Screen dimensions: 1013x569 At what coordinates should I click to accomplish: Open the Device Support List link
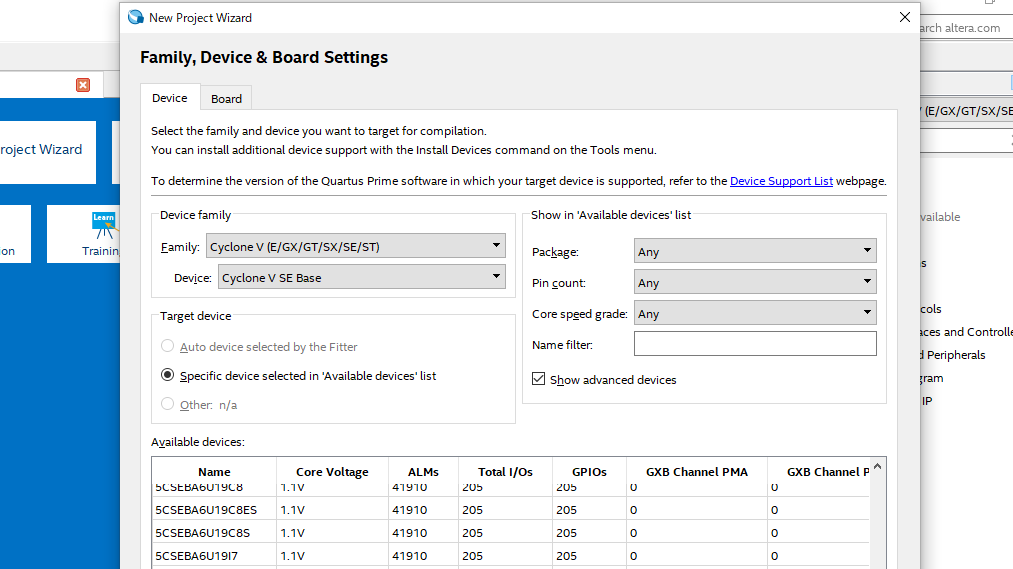tap(781, 181)
